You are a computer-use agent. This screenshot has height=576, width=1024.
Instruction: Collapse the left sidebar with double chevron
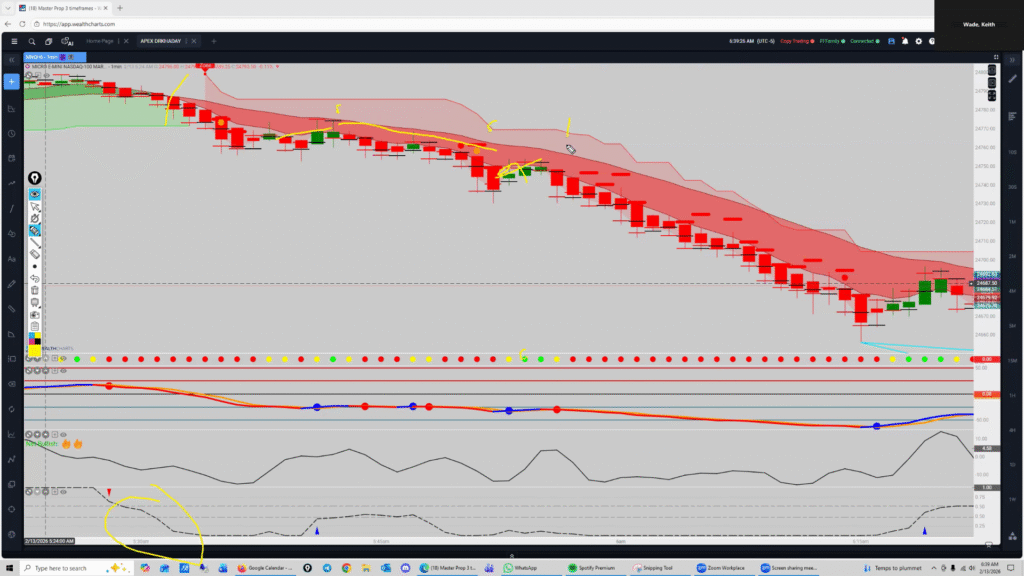coord(11,60)
